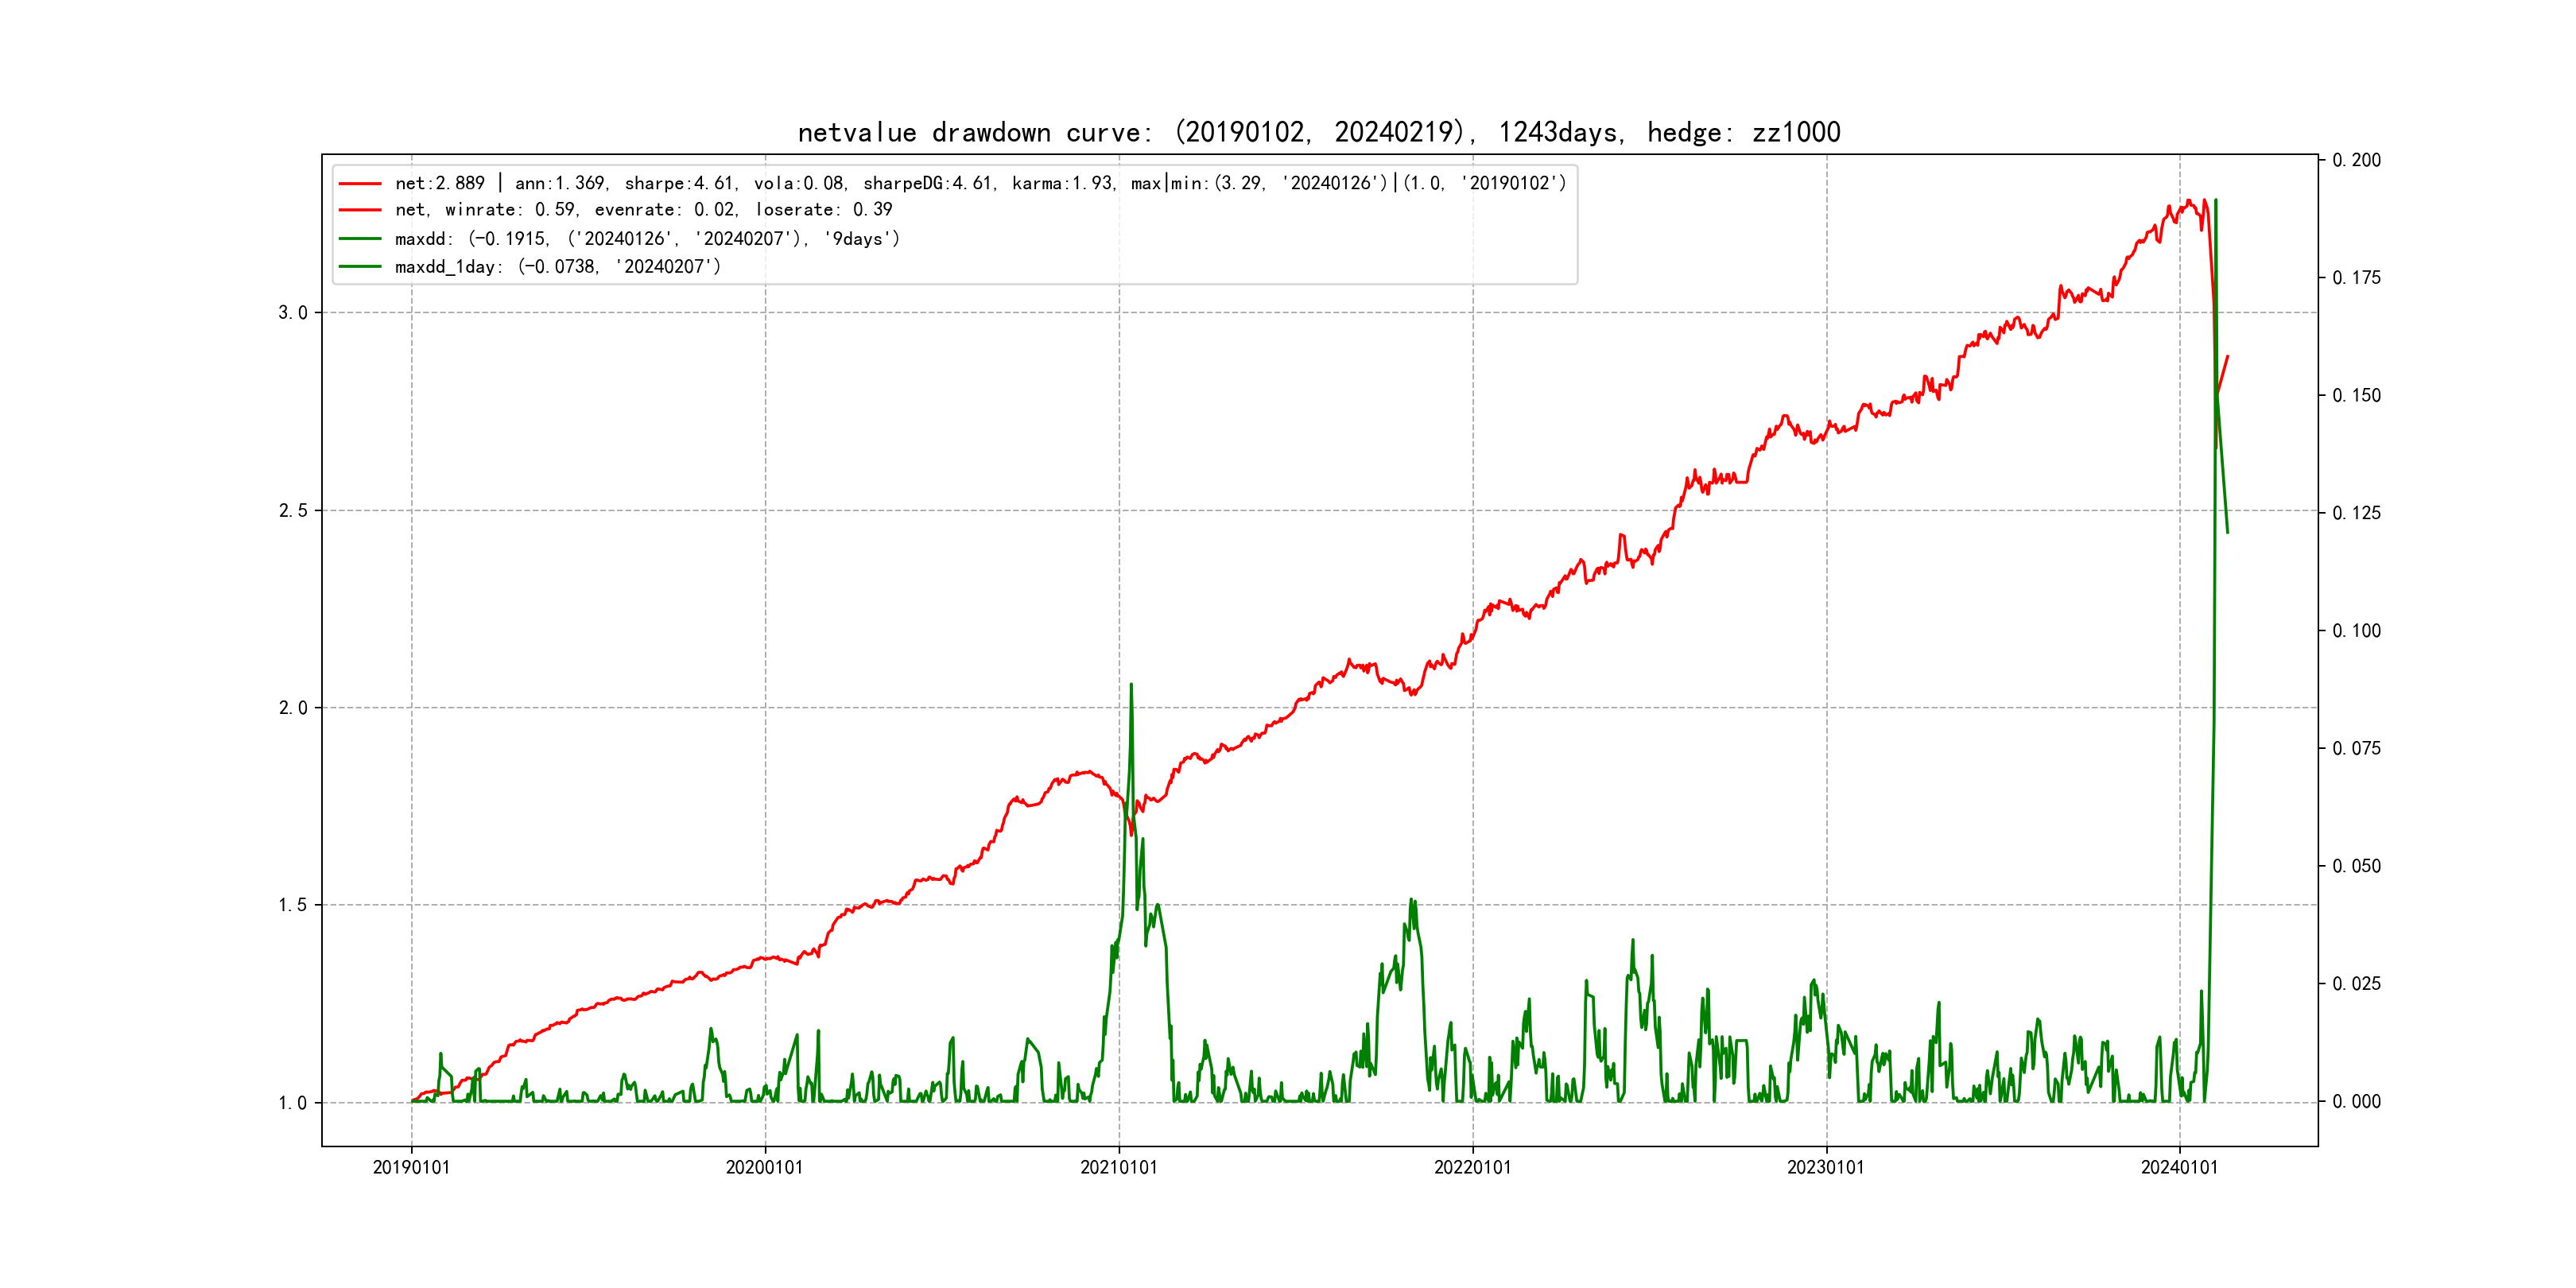Click the 3.0 left y-axis tick label
The height and width of the screenshot is (1288, 2576).
292,313
